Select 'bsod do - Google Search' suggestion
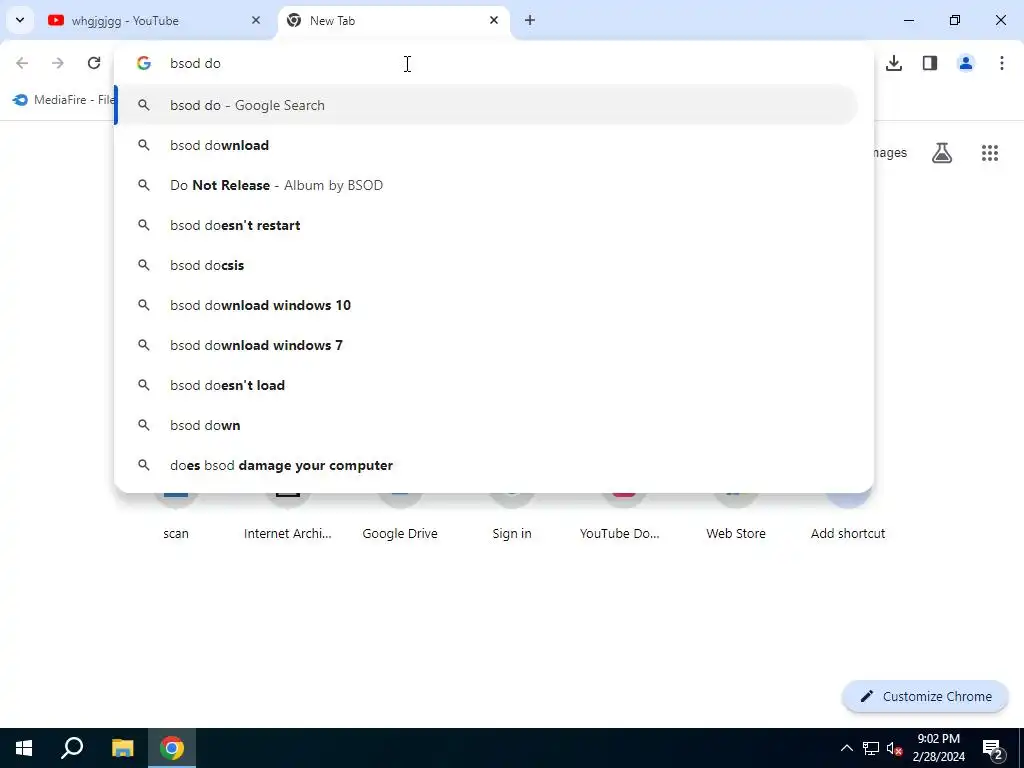 point(487,105)
